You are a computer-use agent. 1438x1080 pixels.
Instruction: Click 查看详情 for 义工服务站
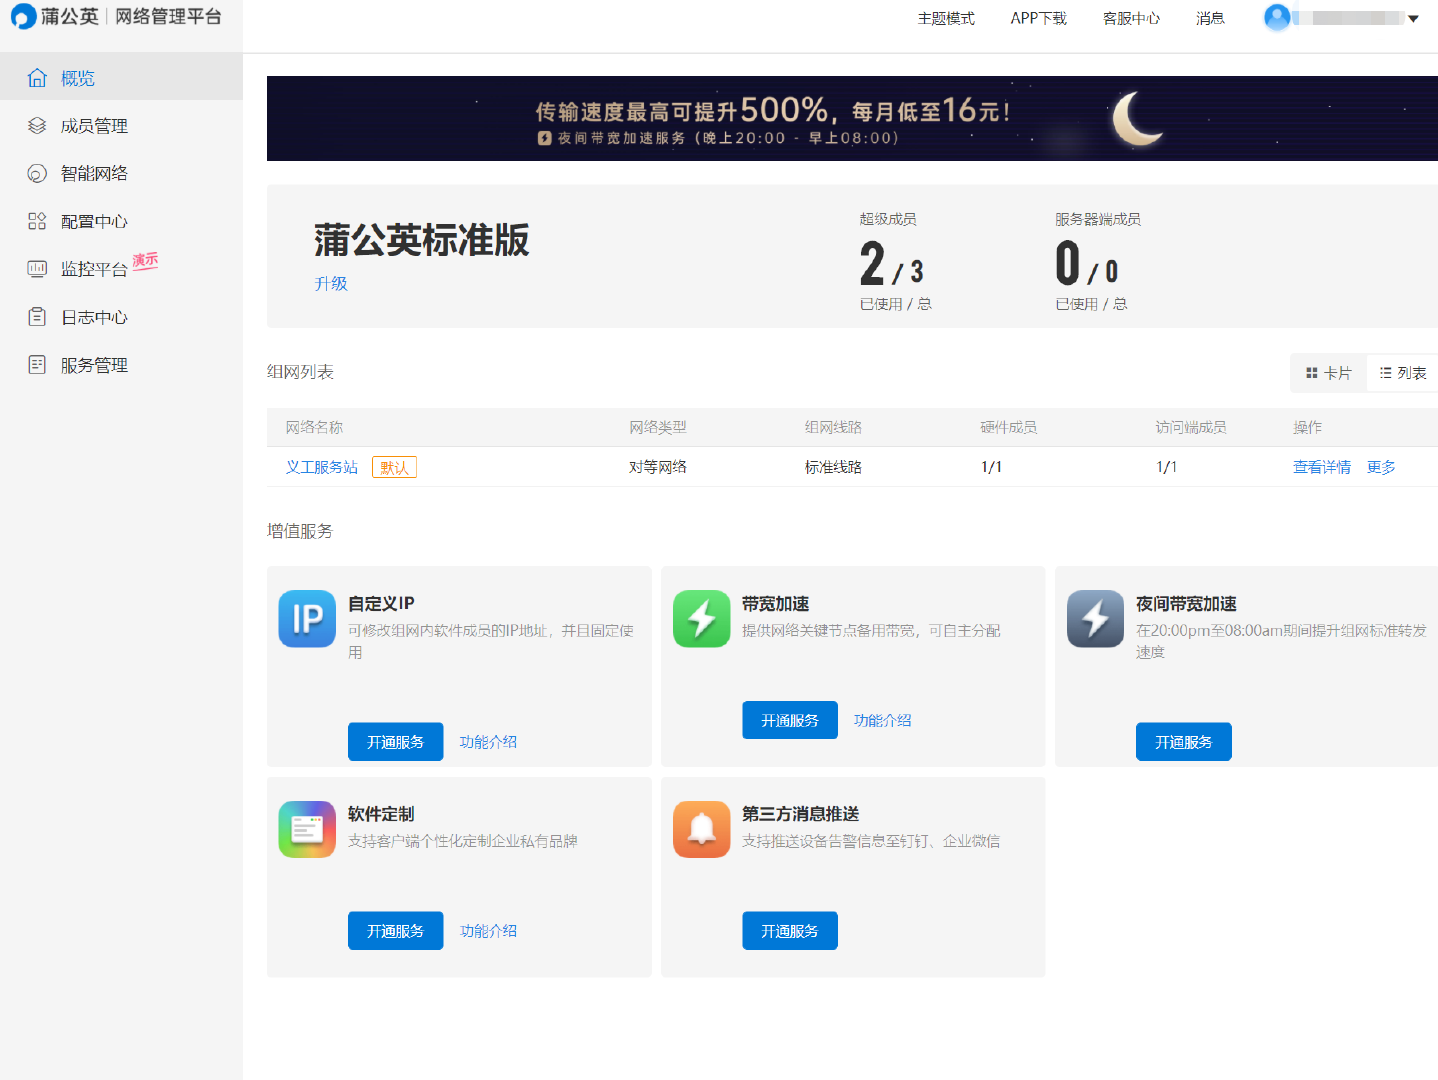coord(1321,467)
